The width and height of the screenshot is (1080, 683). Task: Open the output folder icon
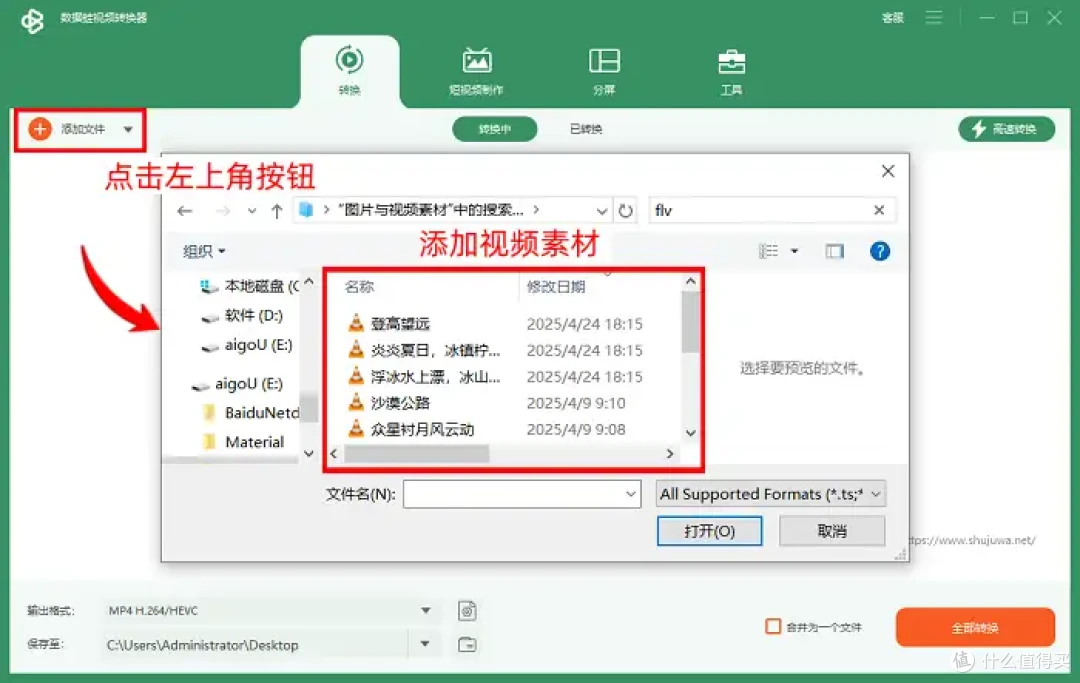[467, 644]
